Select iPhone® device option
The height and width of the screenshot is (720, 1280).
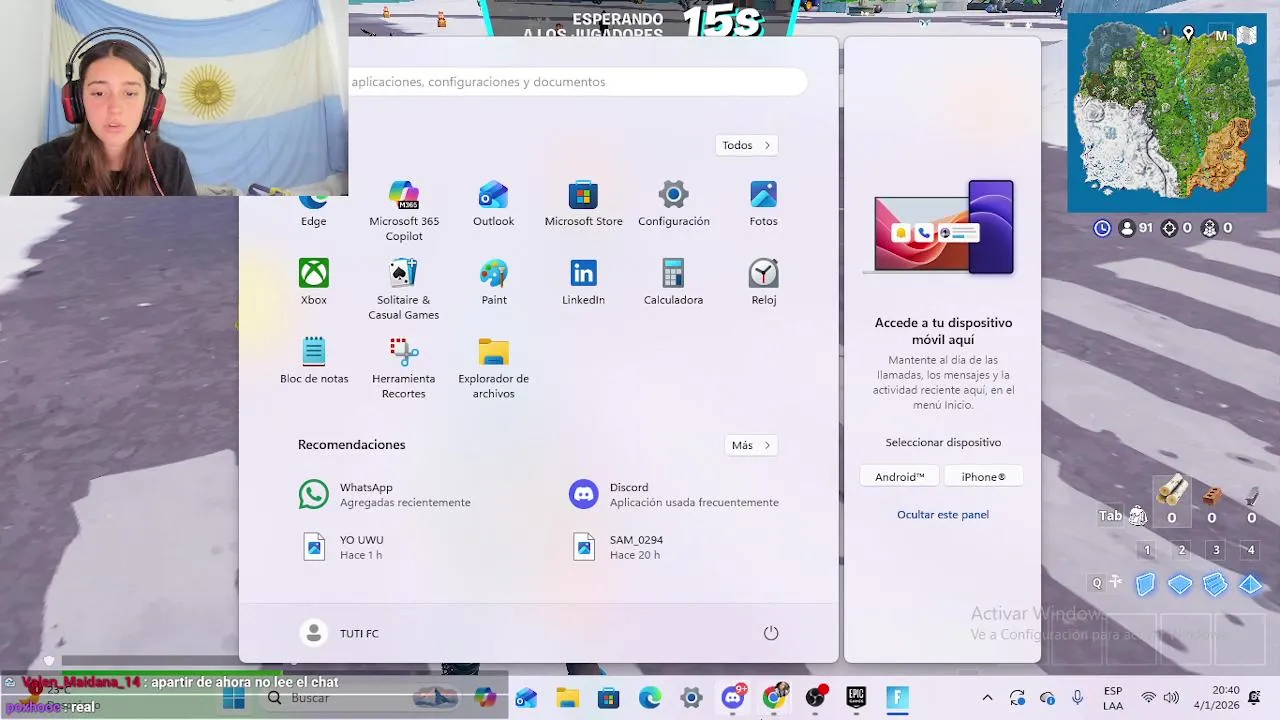(983, 477)
